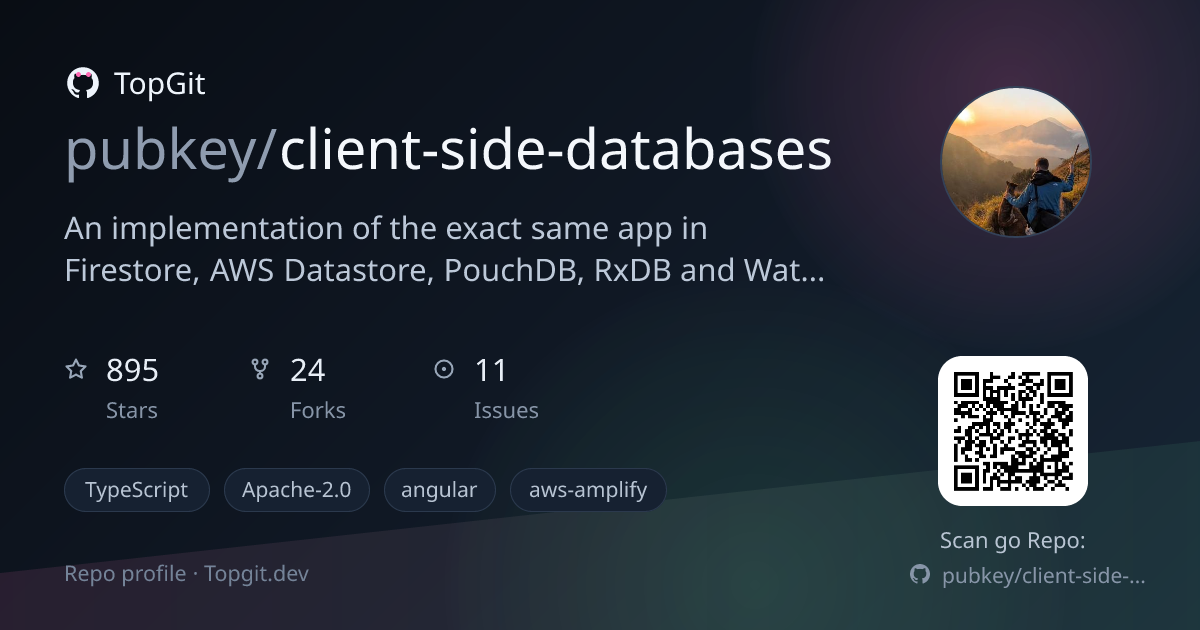Click the Issues label
Viewport: 1200px width, 630px height.
point(506,411)
